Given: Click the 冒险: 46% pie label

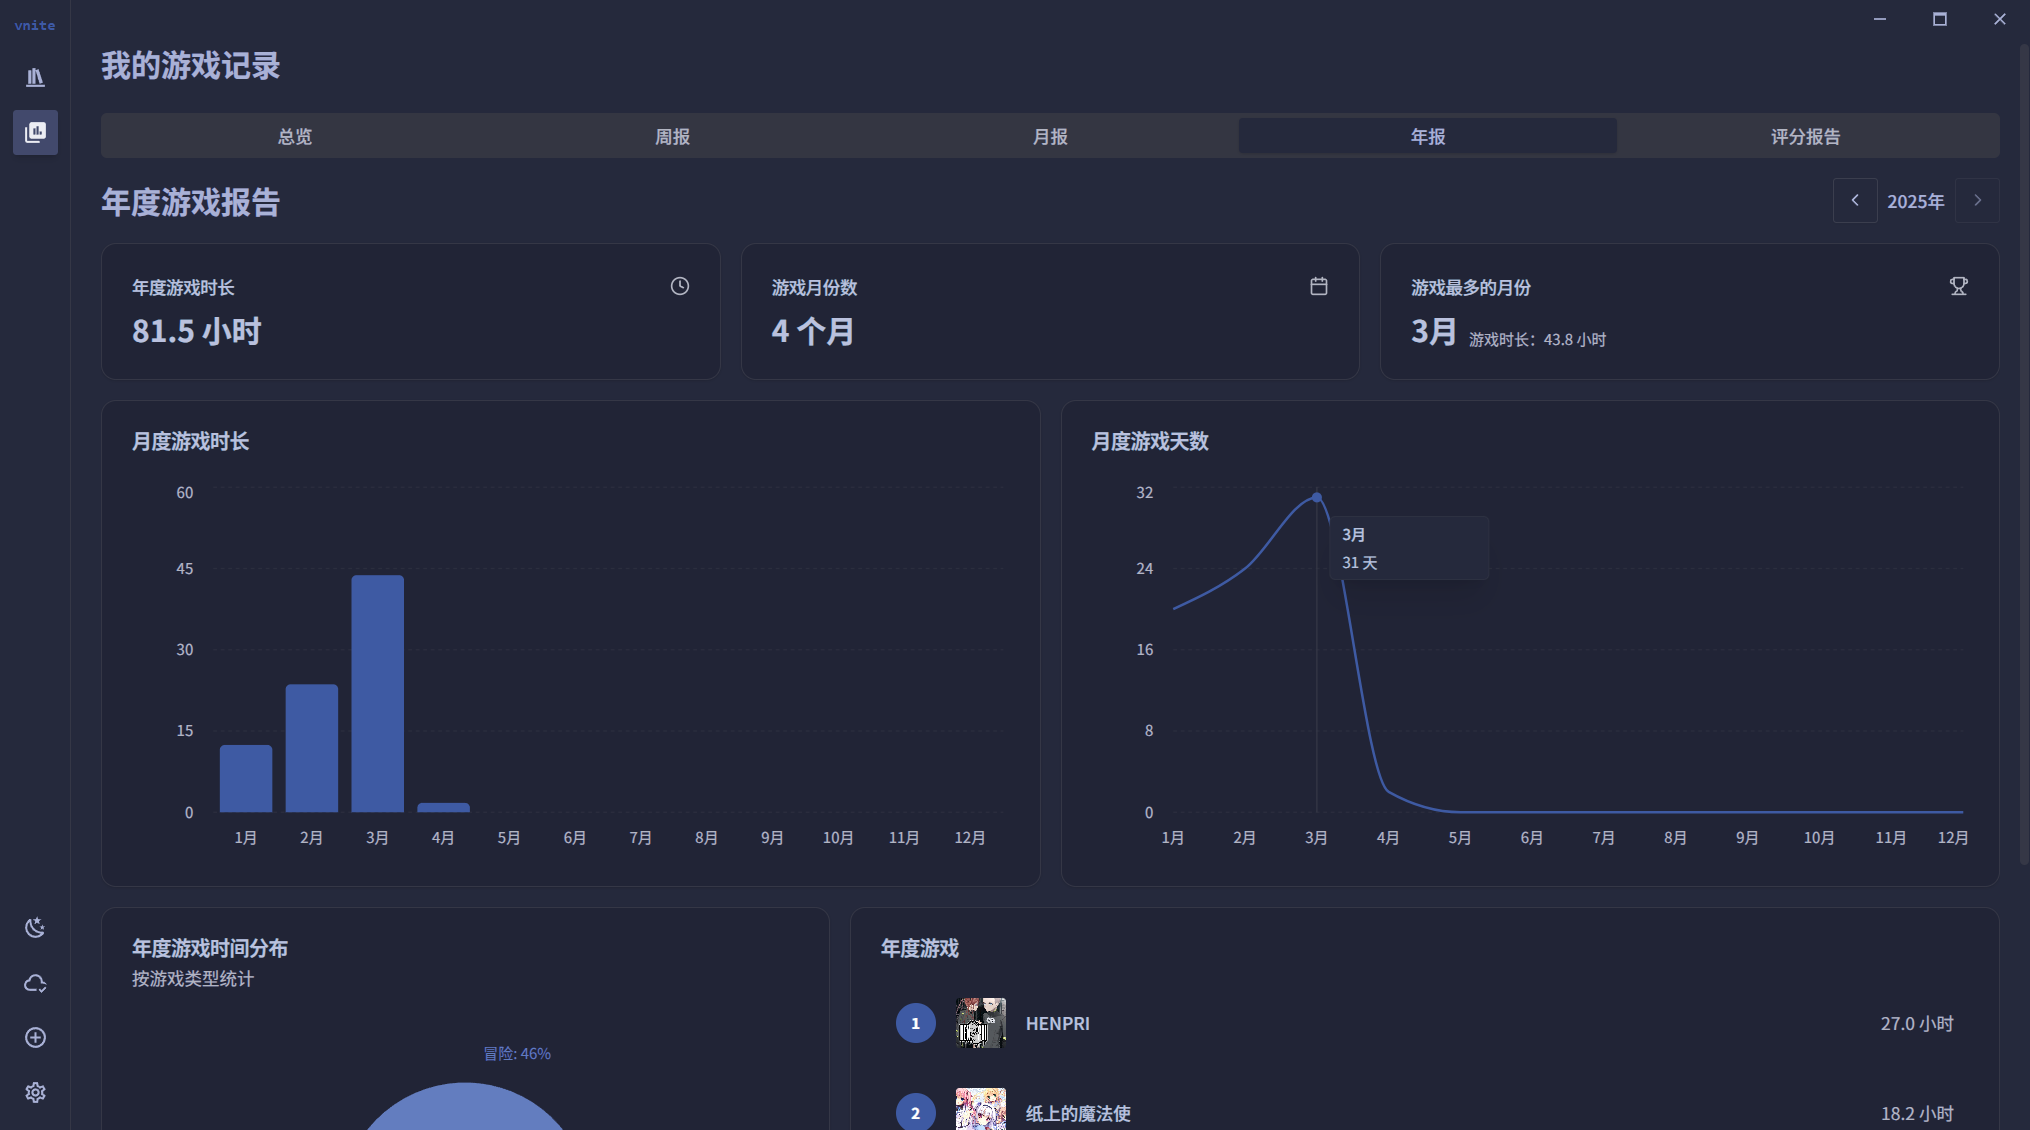Looking at the screenshot, I should pyautogui.click(x=517, y=1053).
